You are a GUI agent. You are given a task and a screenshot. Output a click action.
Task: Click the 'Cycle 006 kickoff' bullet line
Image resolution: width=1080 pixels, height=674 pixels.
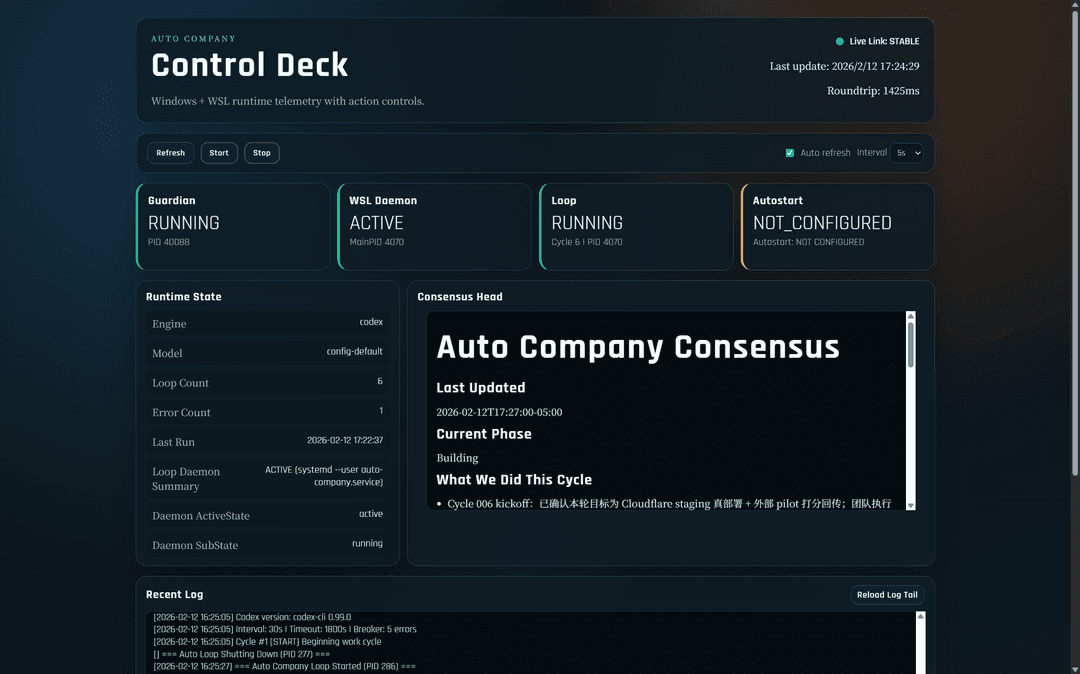pos(664,504)
